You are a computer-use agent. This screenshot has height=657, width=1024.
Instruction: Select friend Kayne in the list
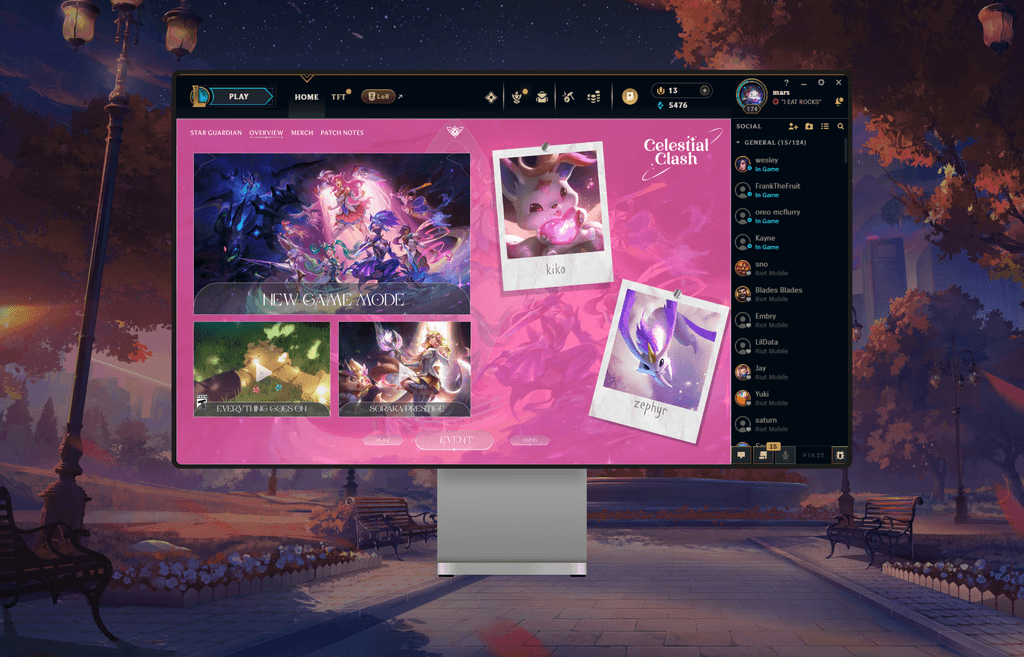tap(788, 242)
